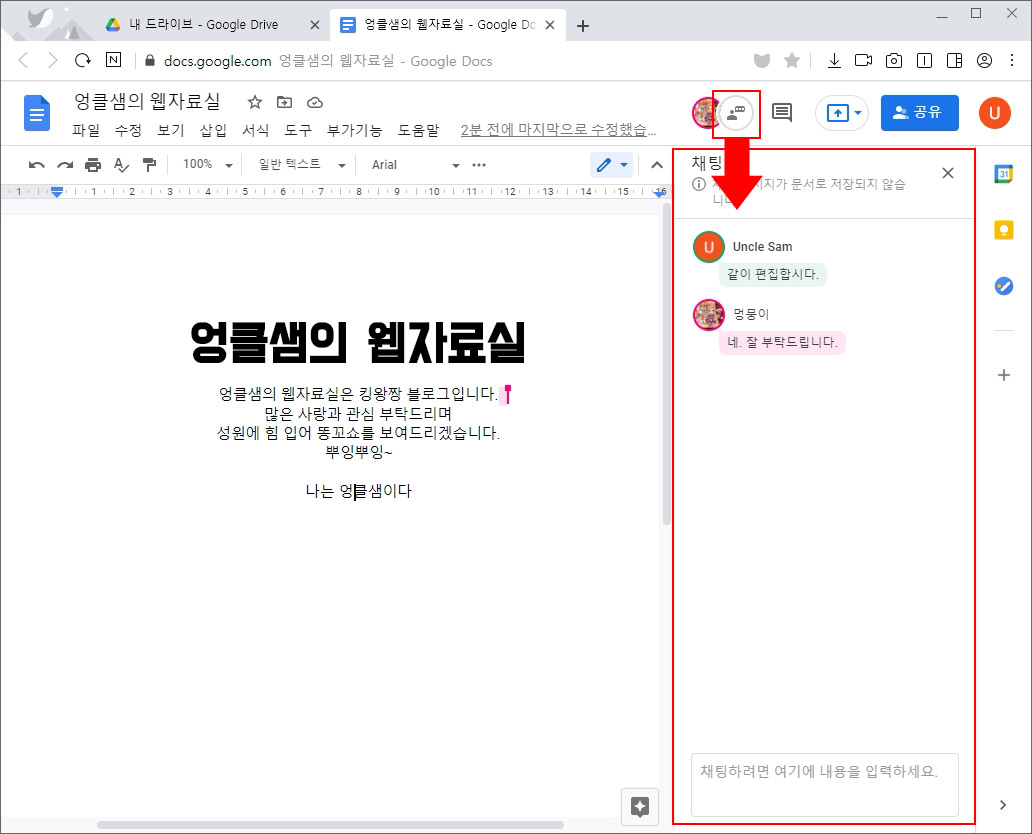Screen dimensions: 1032x834
Task: Click the left indent marker on the ruler
Action: pyautogui.click(x=57, y=192)
